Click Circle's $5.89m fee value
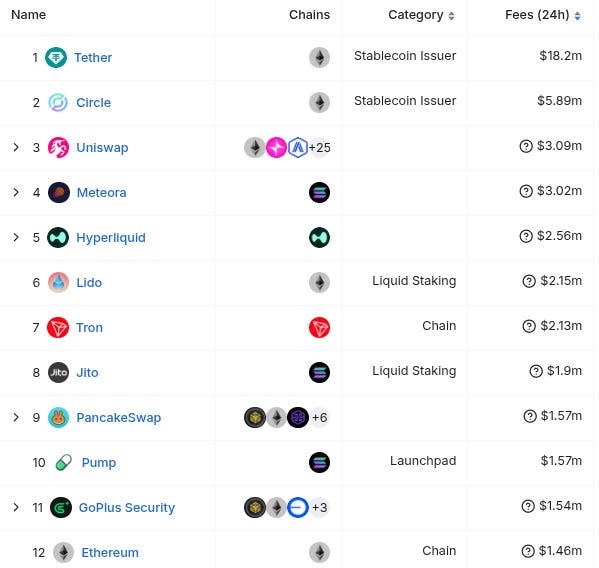The height and width of the screenshot is (568, 599). pos(559,101)
